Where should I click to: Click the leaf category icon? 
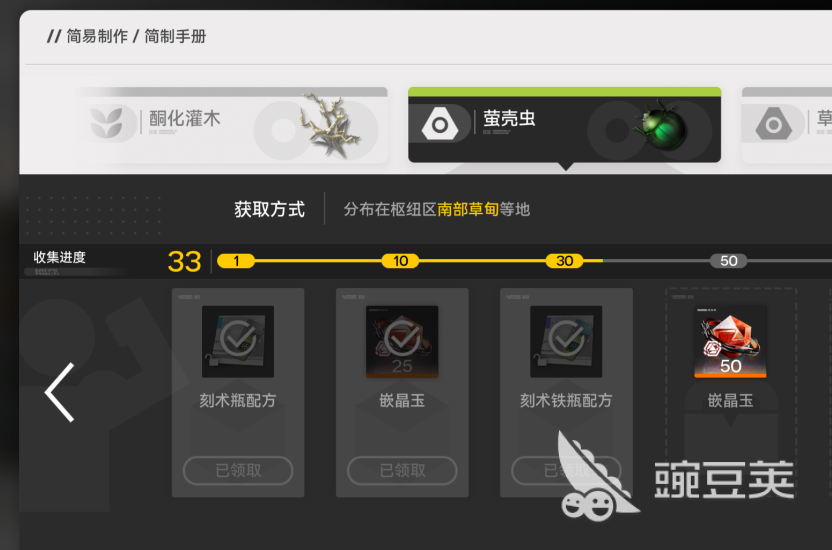[107, 123]
